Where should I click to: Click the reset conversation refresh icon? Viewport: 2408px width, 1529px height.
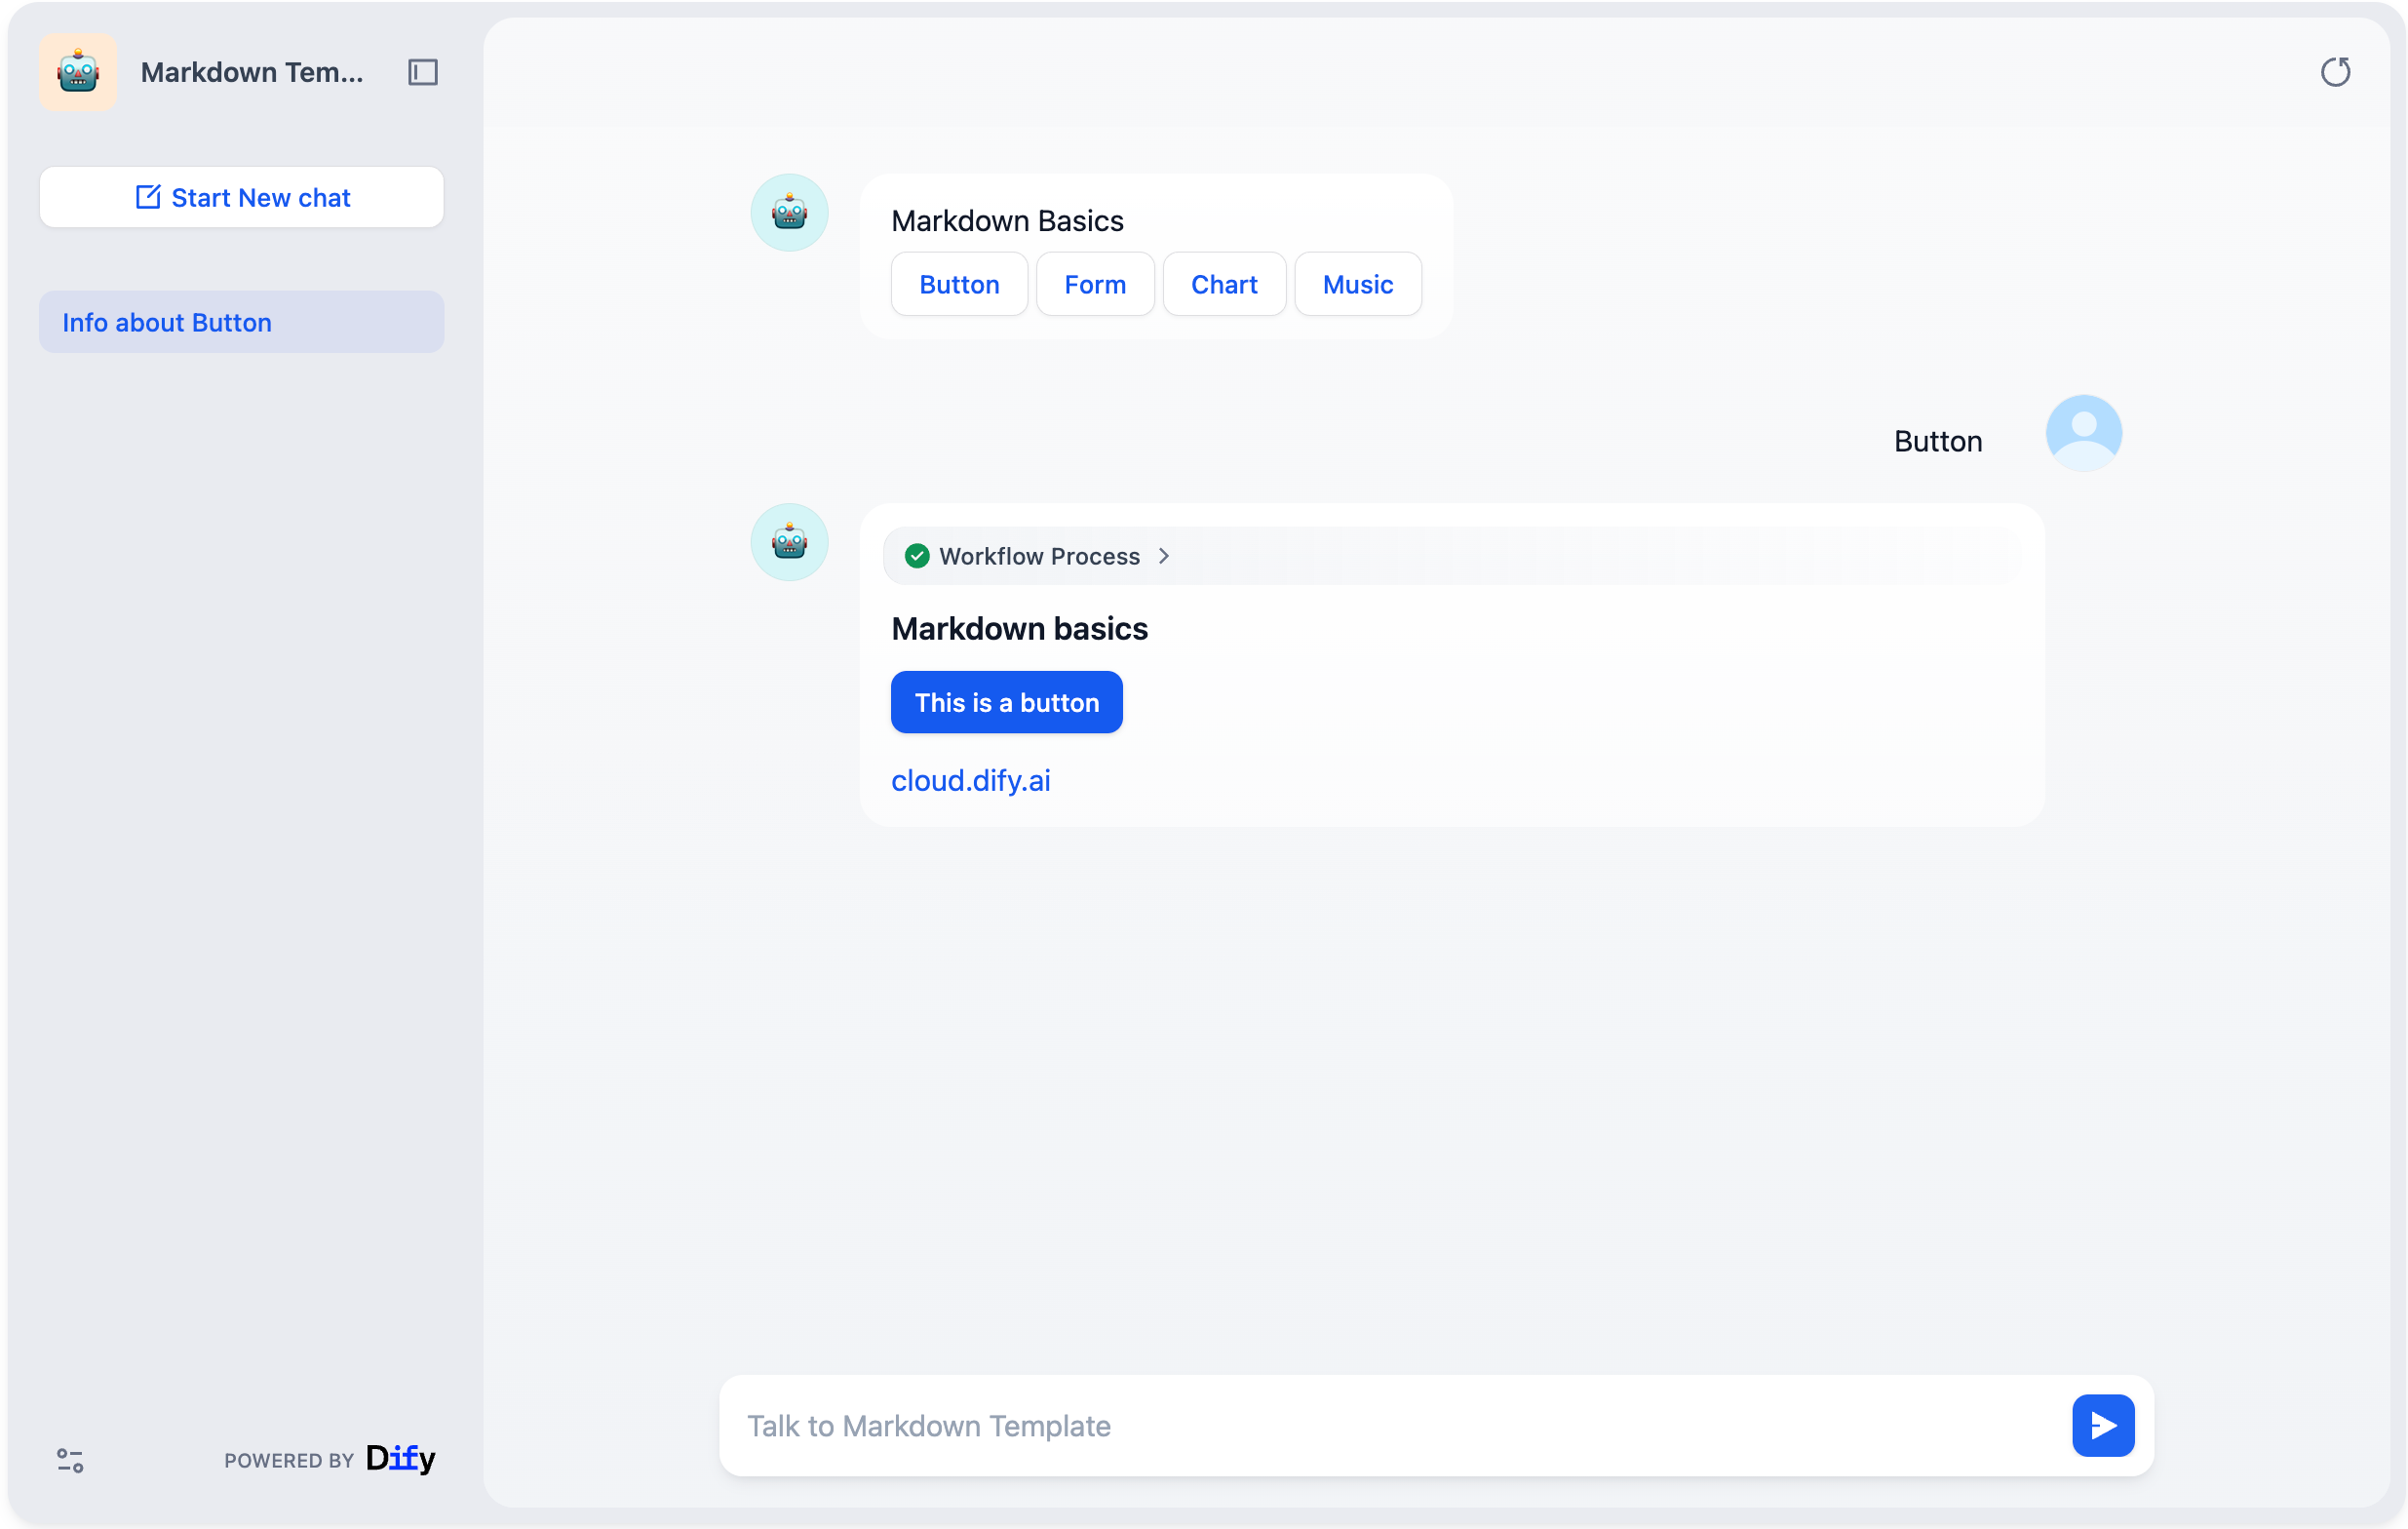[x=2334, y=72]
